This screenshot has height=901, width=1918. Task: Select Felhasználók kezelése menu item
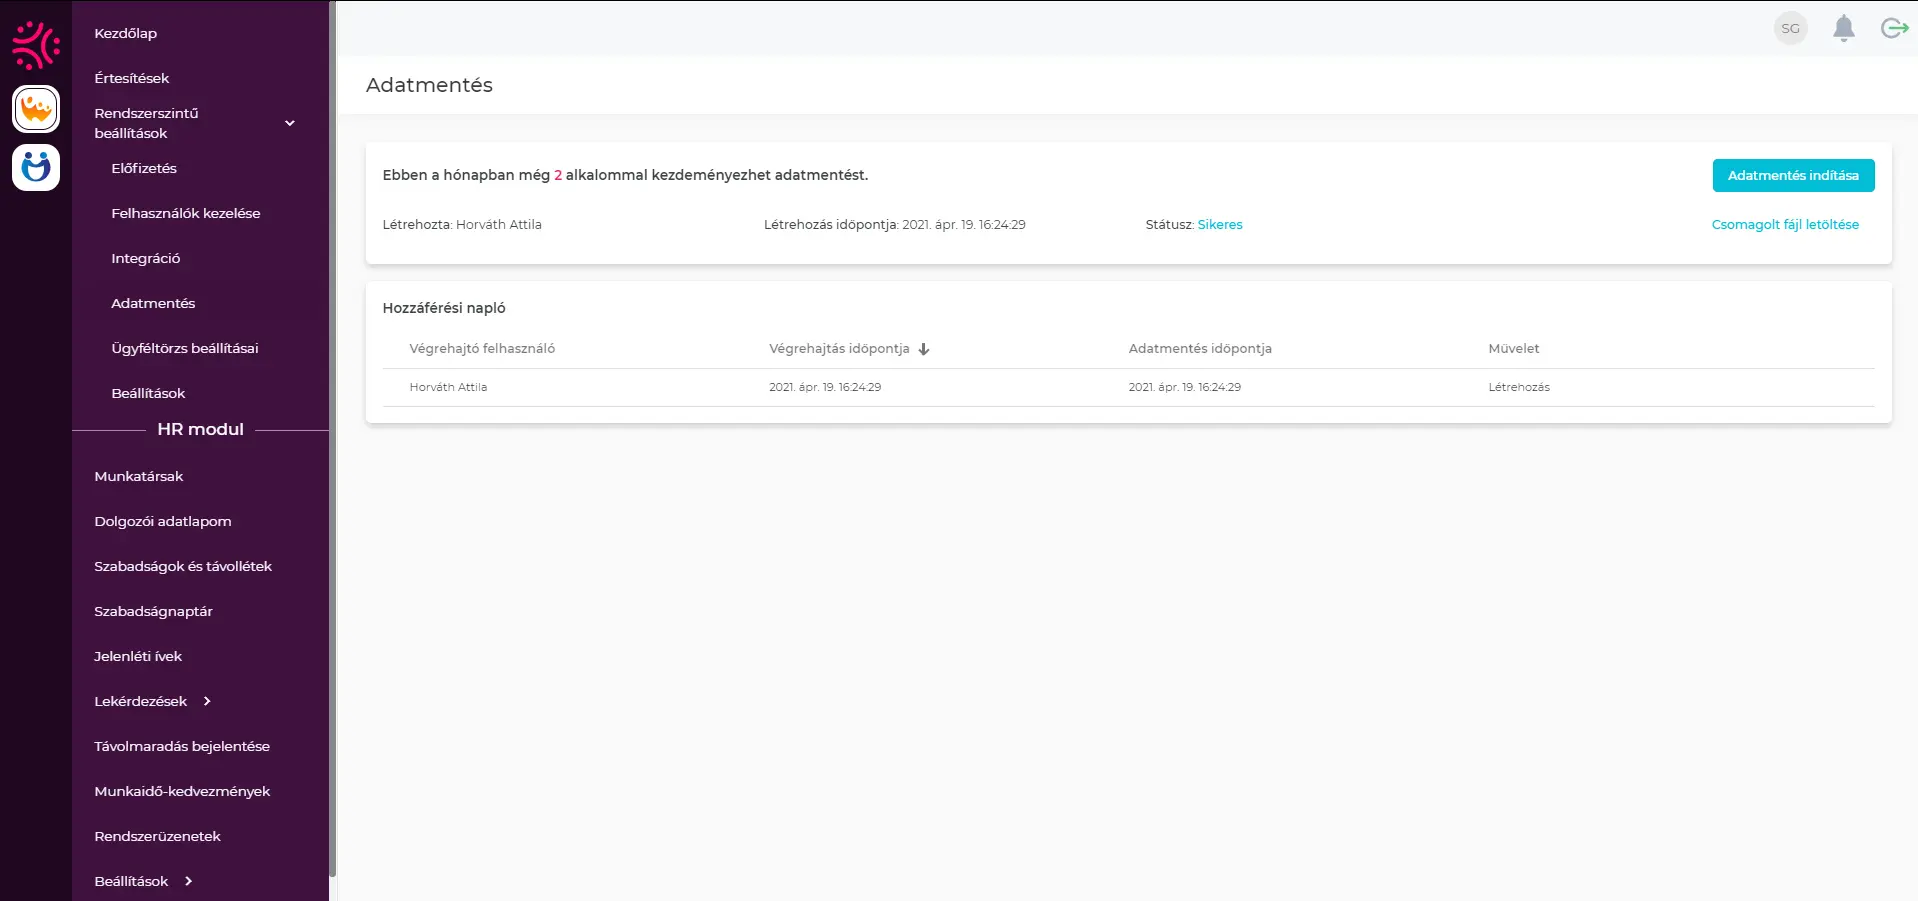[186, 213]
